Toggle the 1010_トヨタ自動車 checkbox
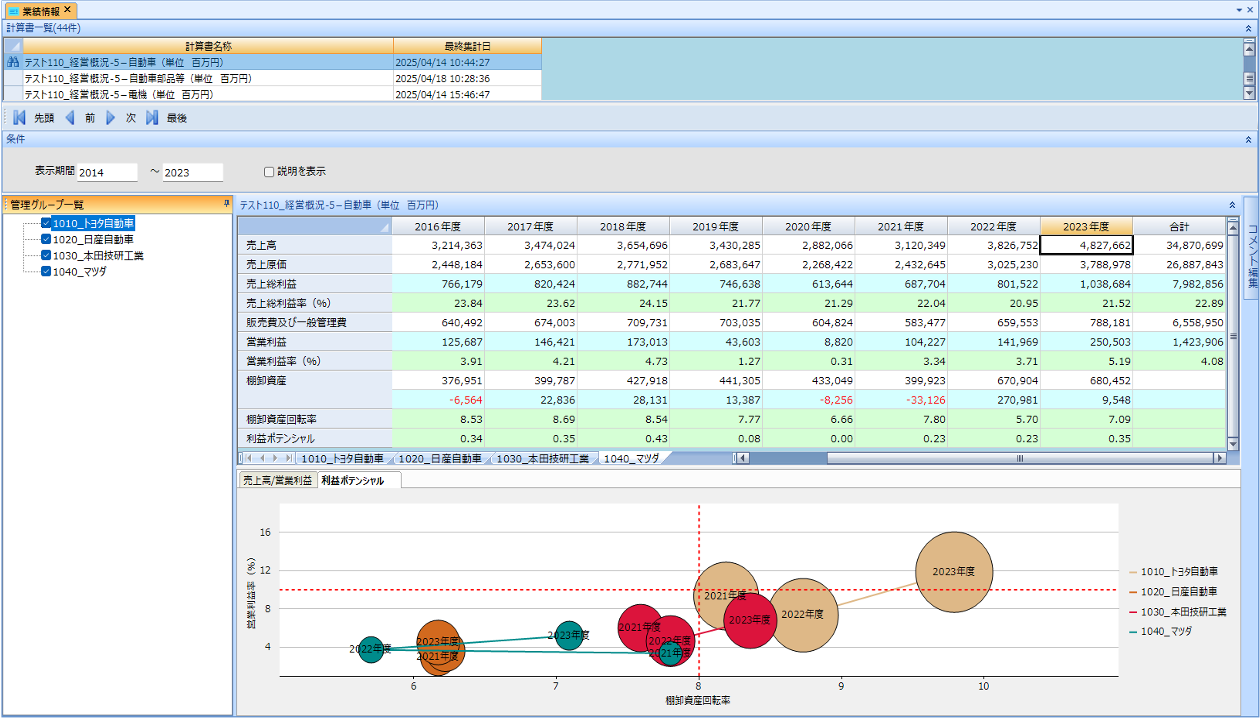Image resolution: width=1260 pixels, height=718 pixels. (46, 224)
